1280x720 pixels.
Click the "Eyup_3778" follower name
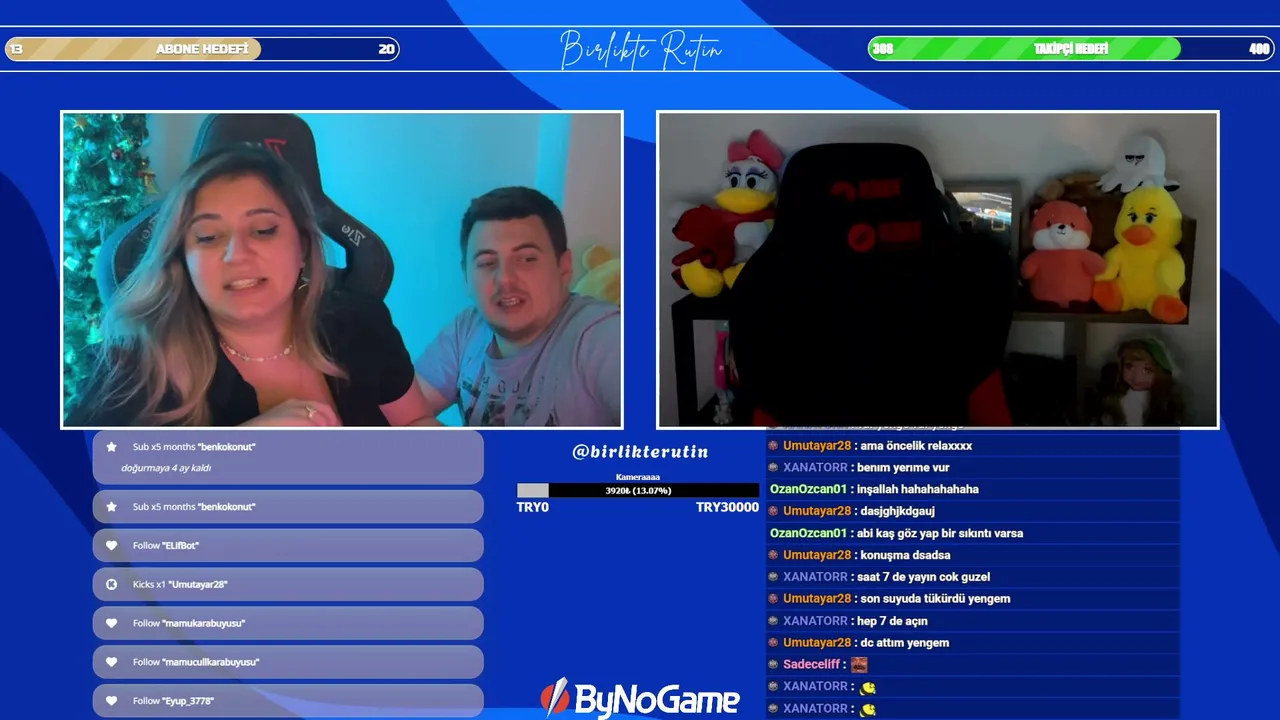(x=187, y=701)
